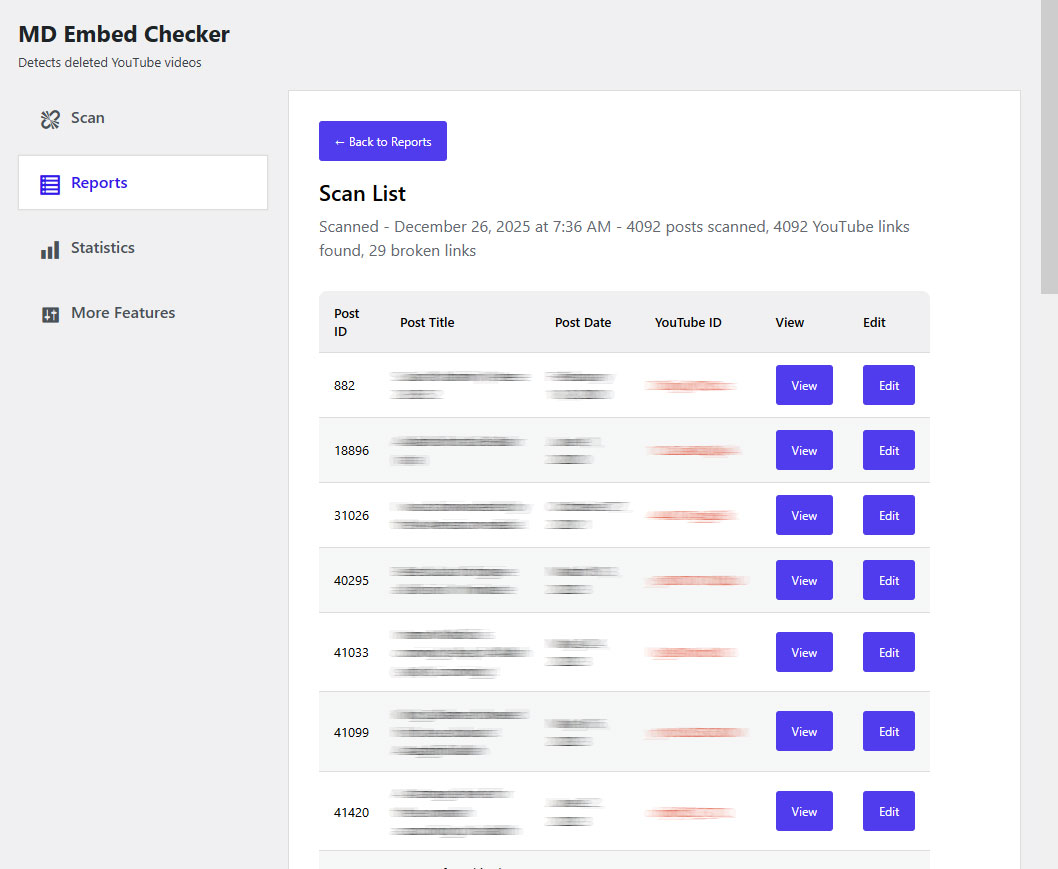
Task: Click post ID 31026 cell
Action: 352,515
